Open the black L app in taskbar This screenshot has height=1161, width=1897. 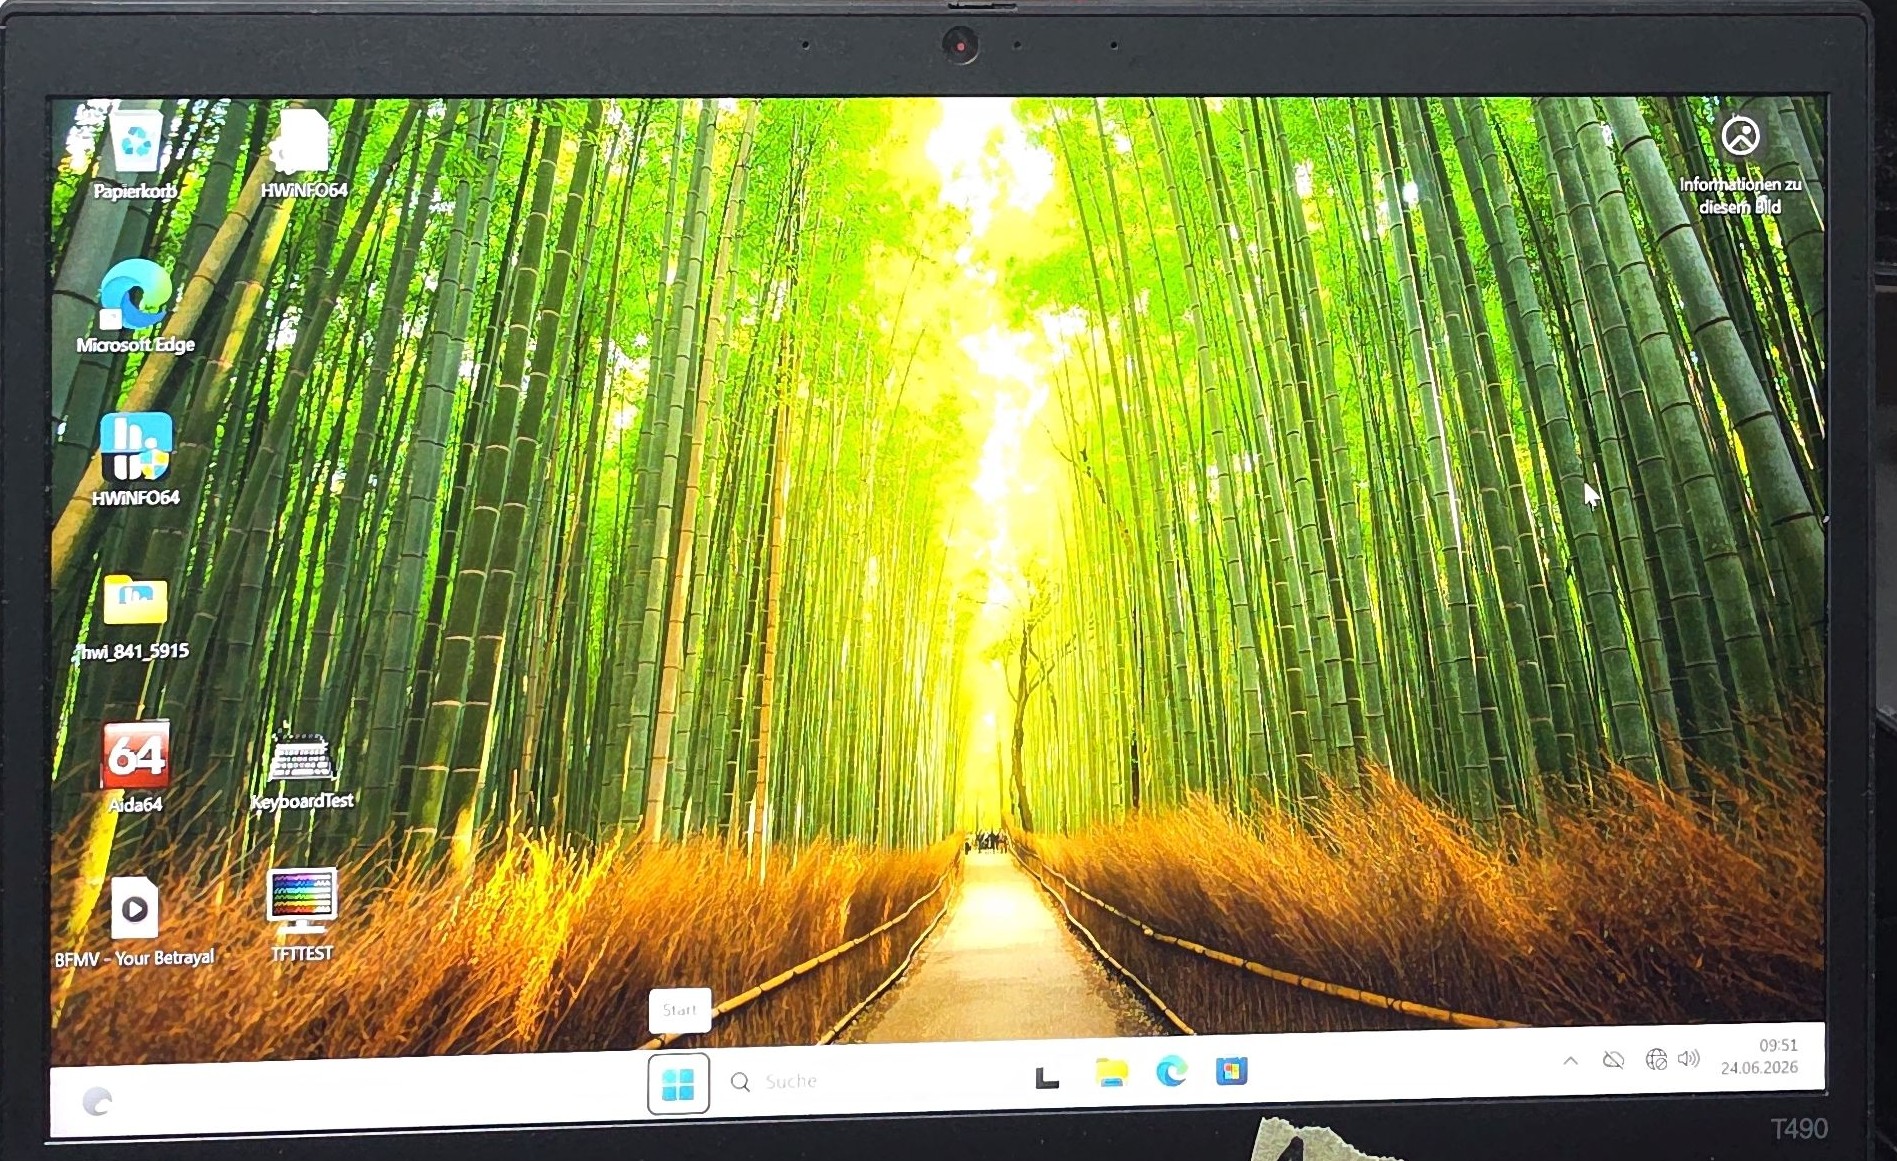(x=1046, y=1077)
